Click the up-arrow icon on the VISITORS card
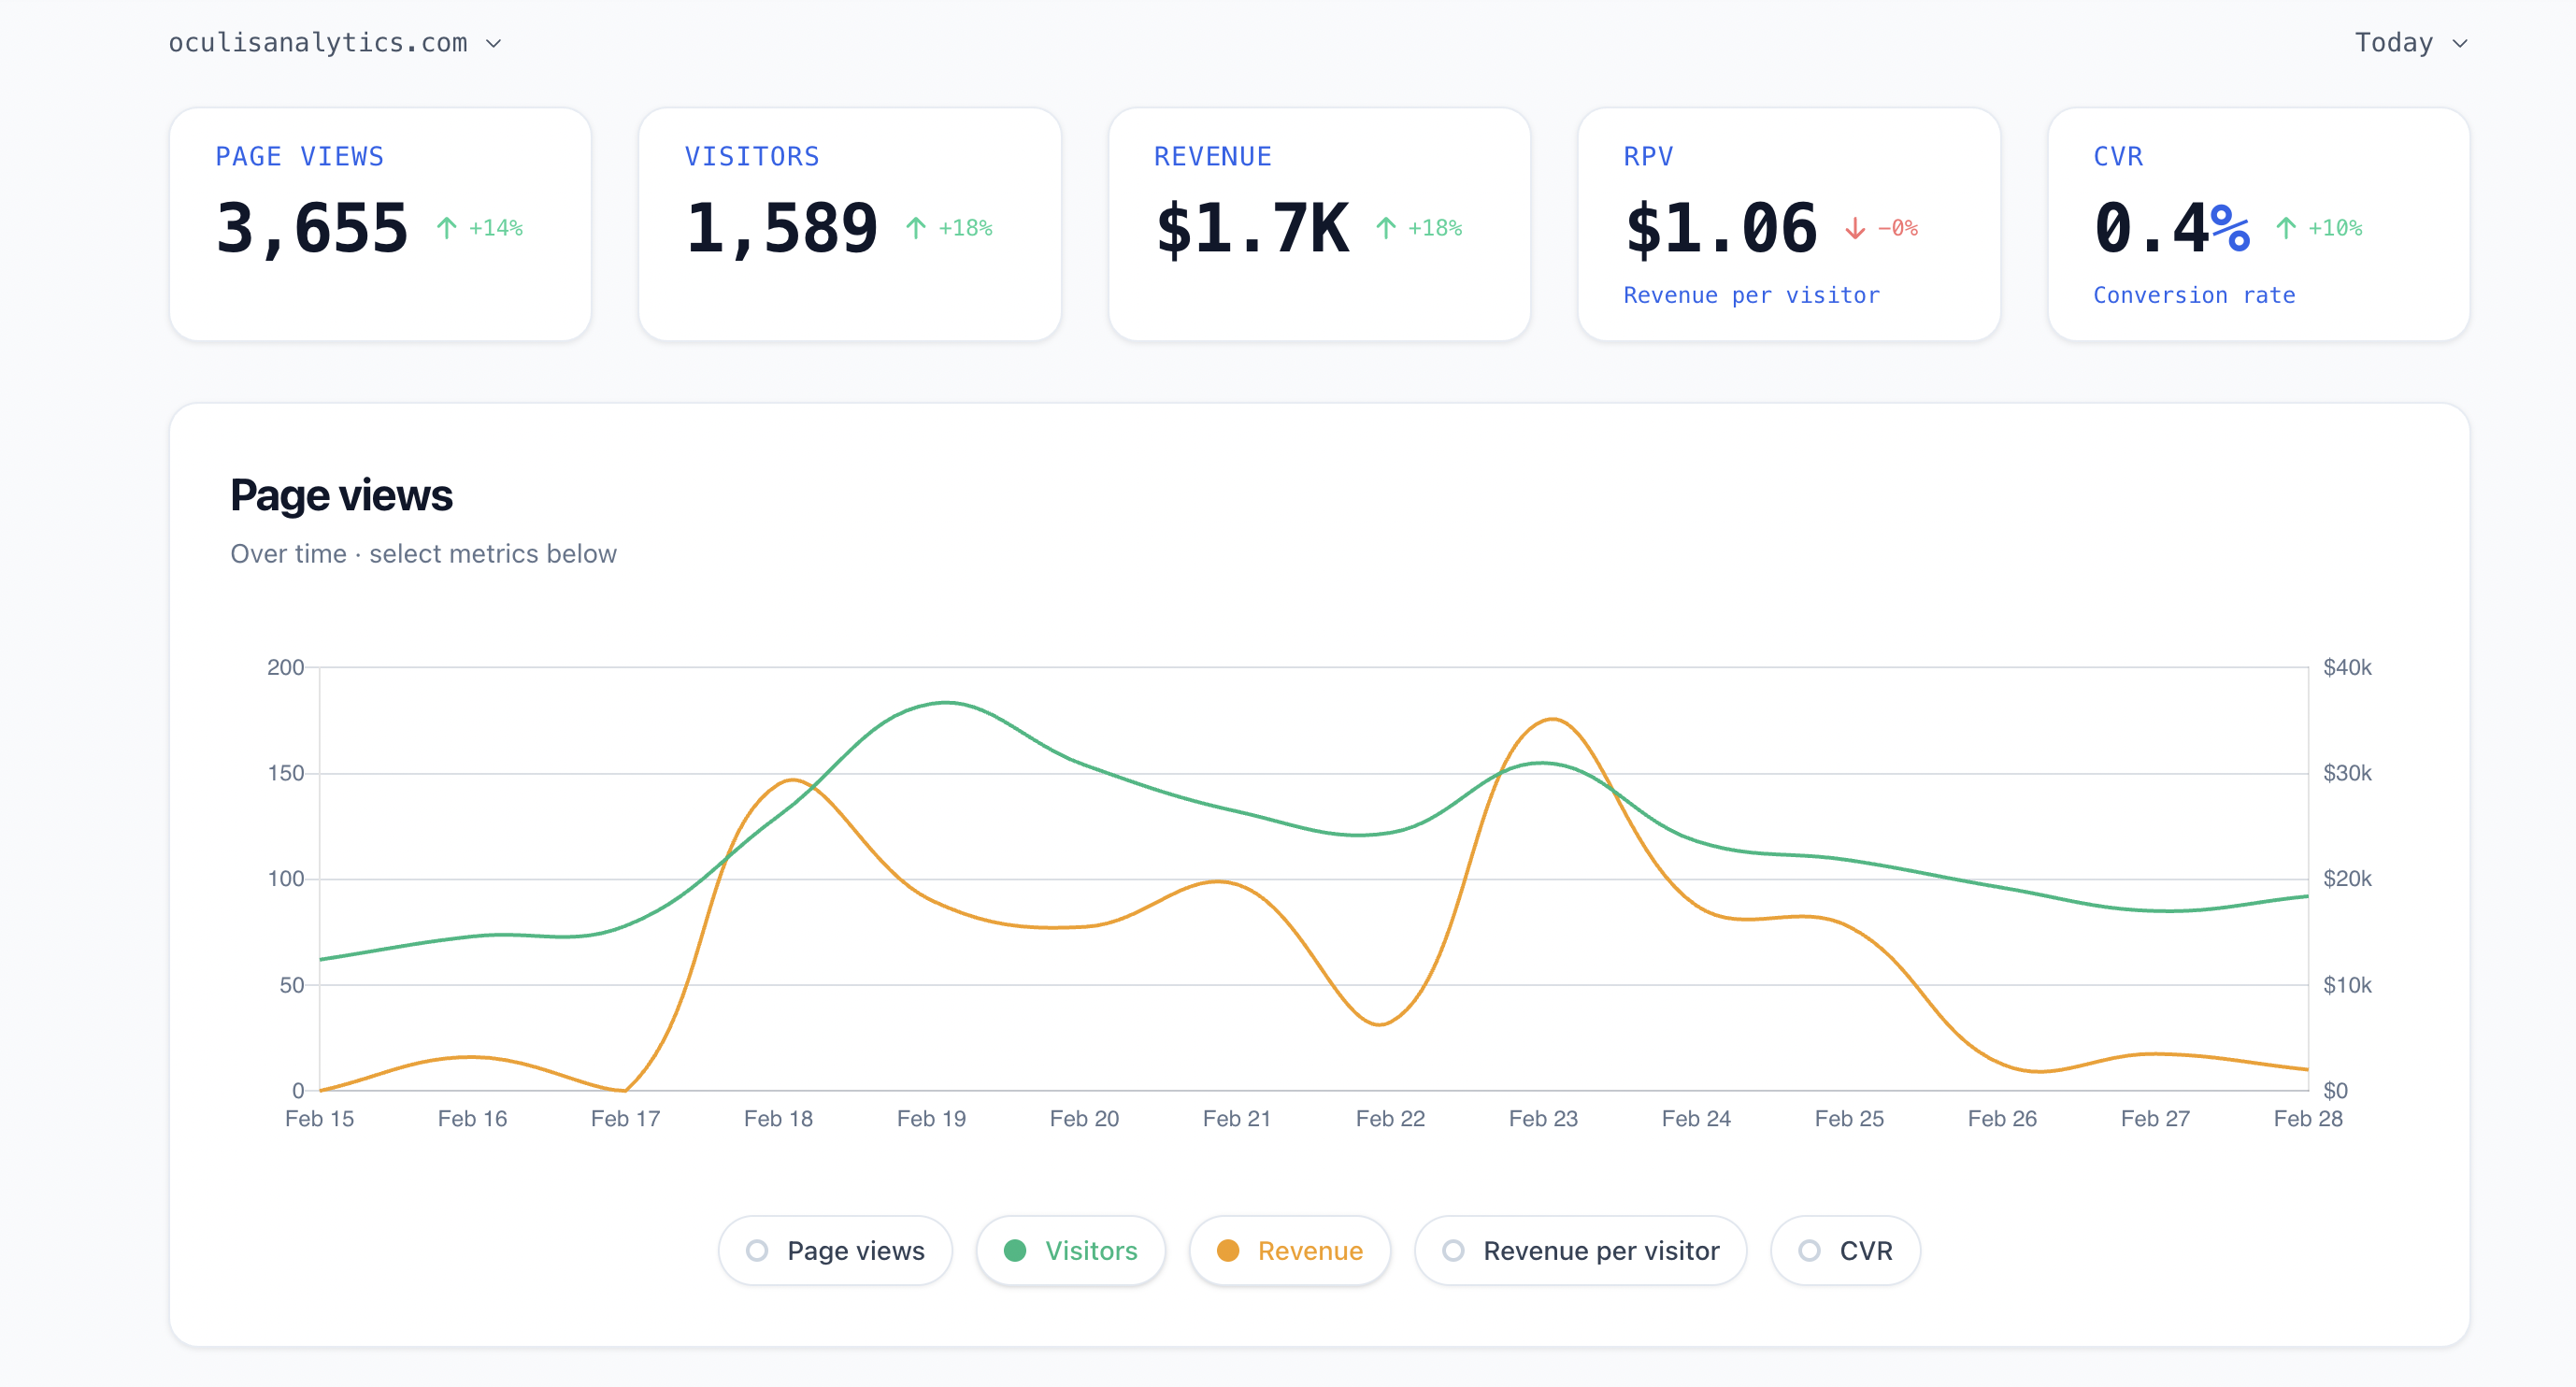The image size is (2576, 1387). [x=916, y=227]
